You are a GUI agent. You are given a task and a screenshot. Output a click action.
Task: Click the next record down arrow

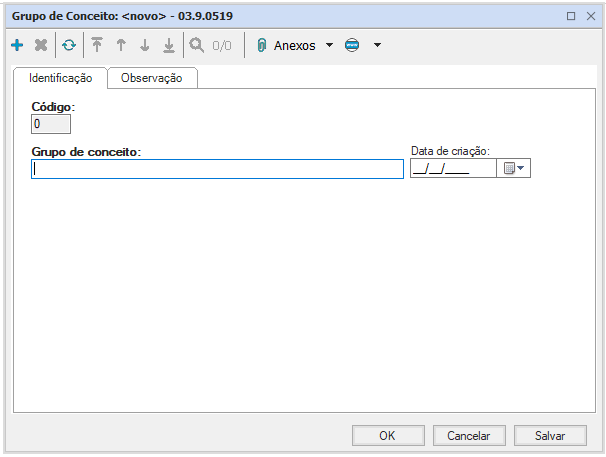[x=145, y=46]
